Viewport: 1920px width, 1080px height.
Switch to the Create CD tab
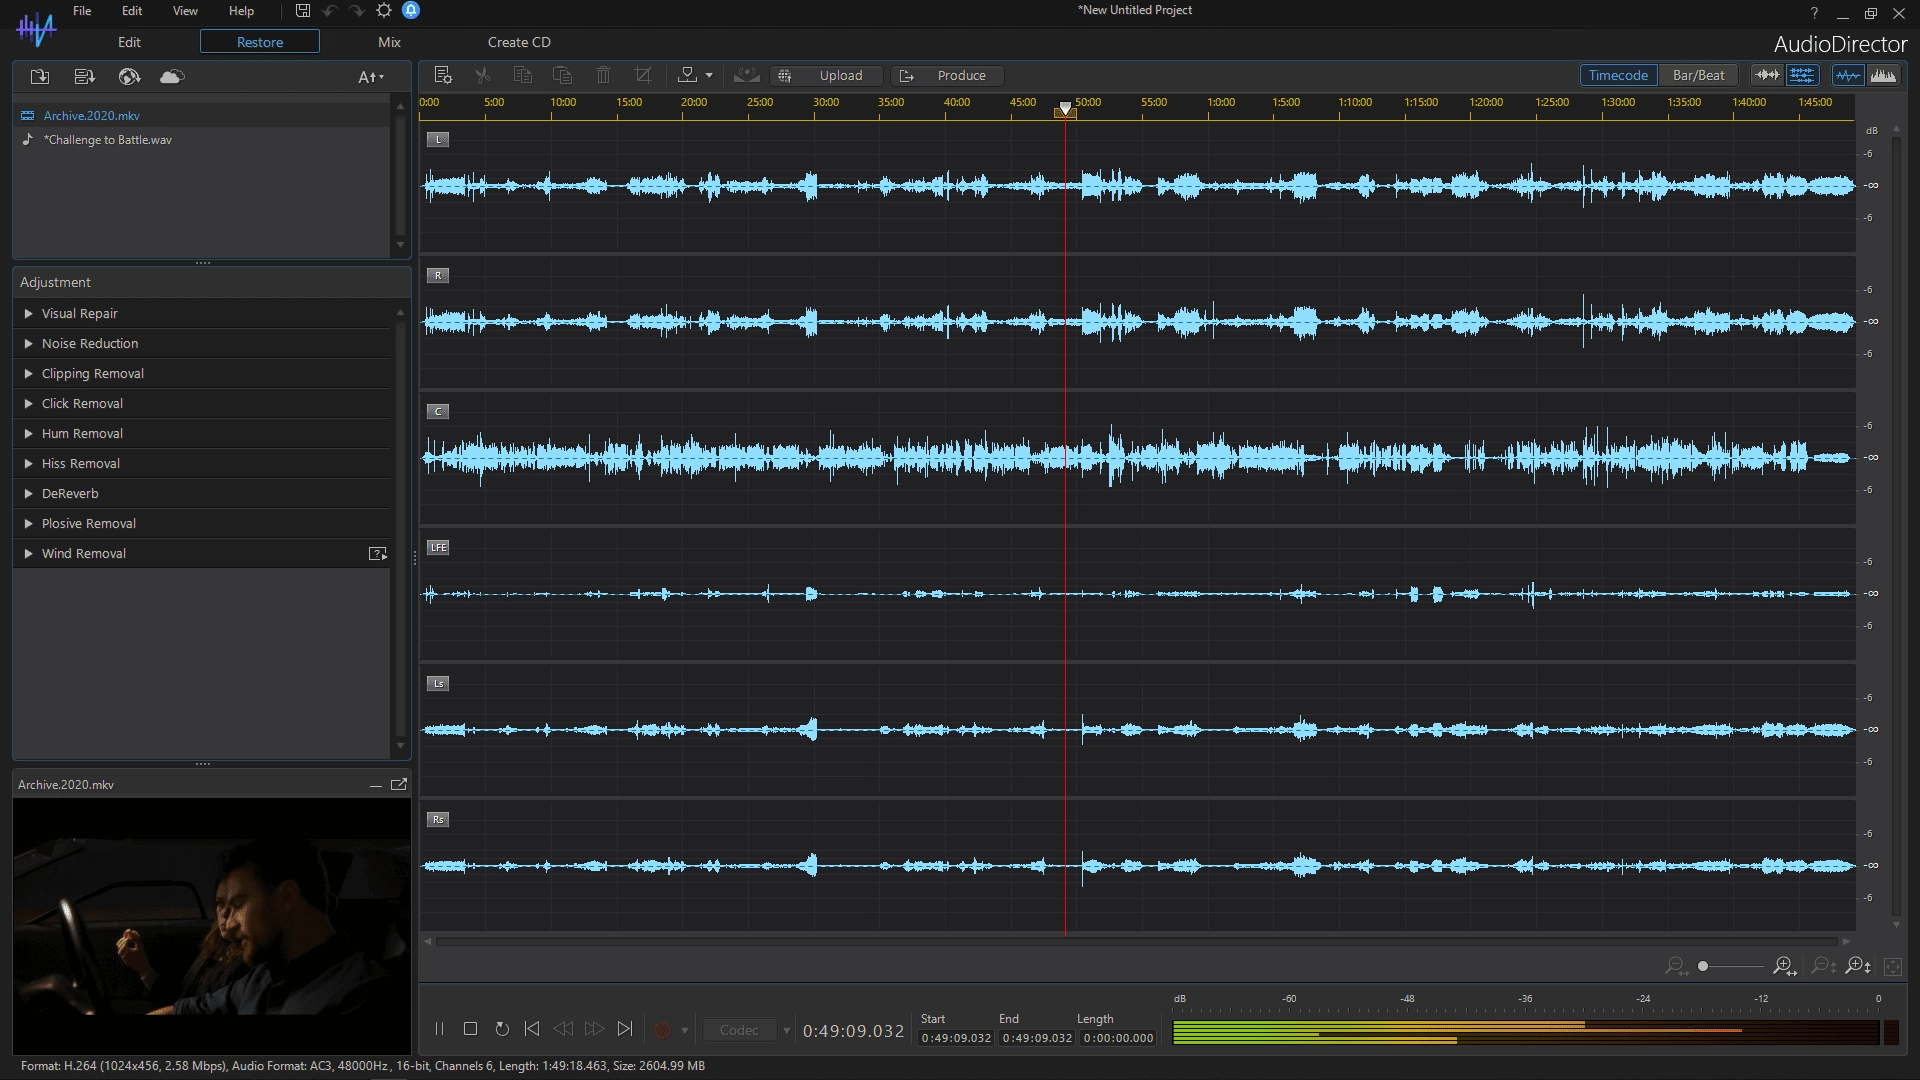click(519, 42)
